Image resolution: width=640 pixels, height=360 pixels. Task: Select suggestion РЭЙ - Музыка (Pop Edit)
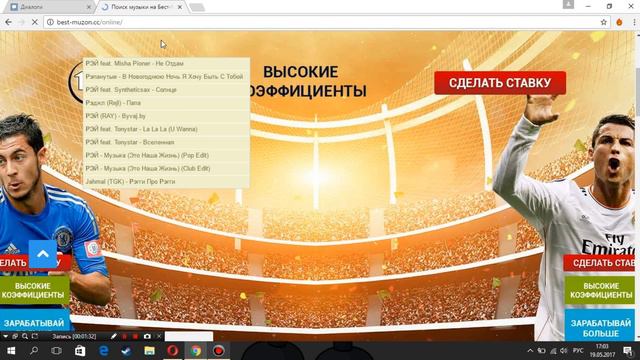(x=166, y=155)
